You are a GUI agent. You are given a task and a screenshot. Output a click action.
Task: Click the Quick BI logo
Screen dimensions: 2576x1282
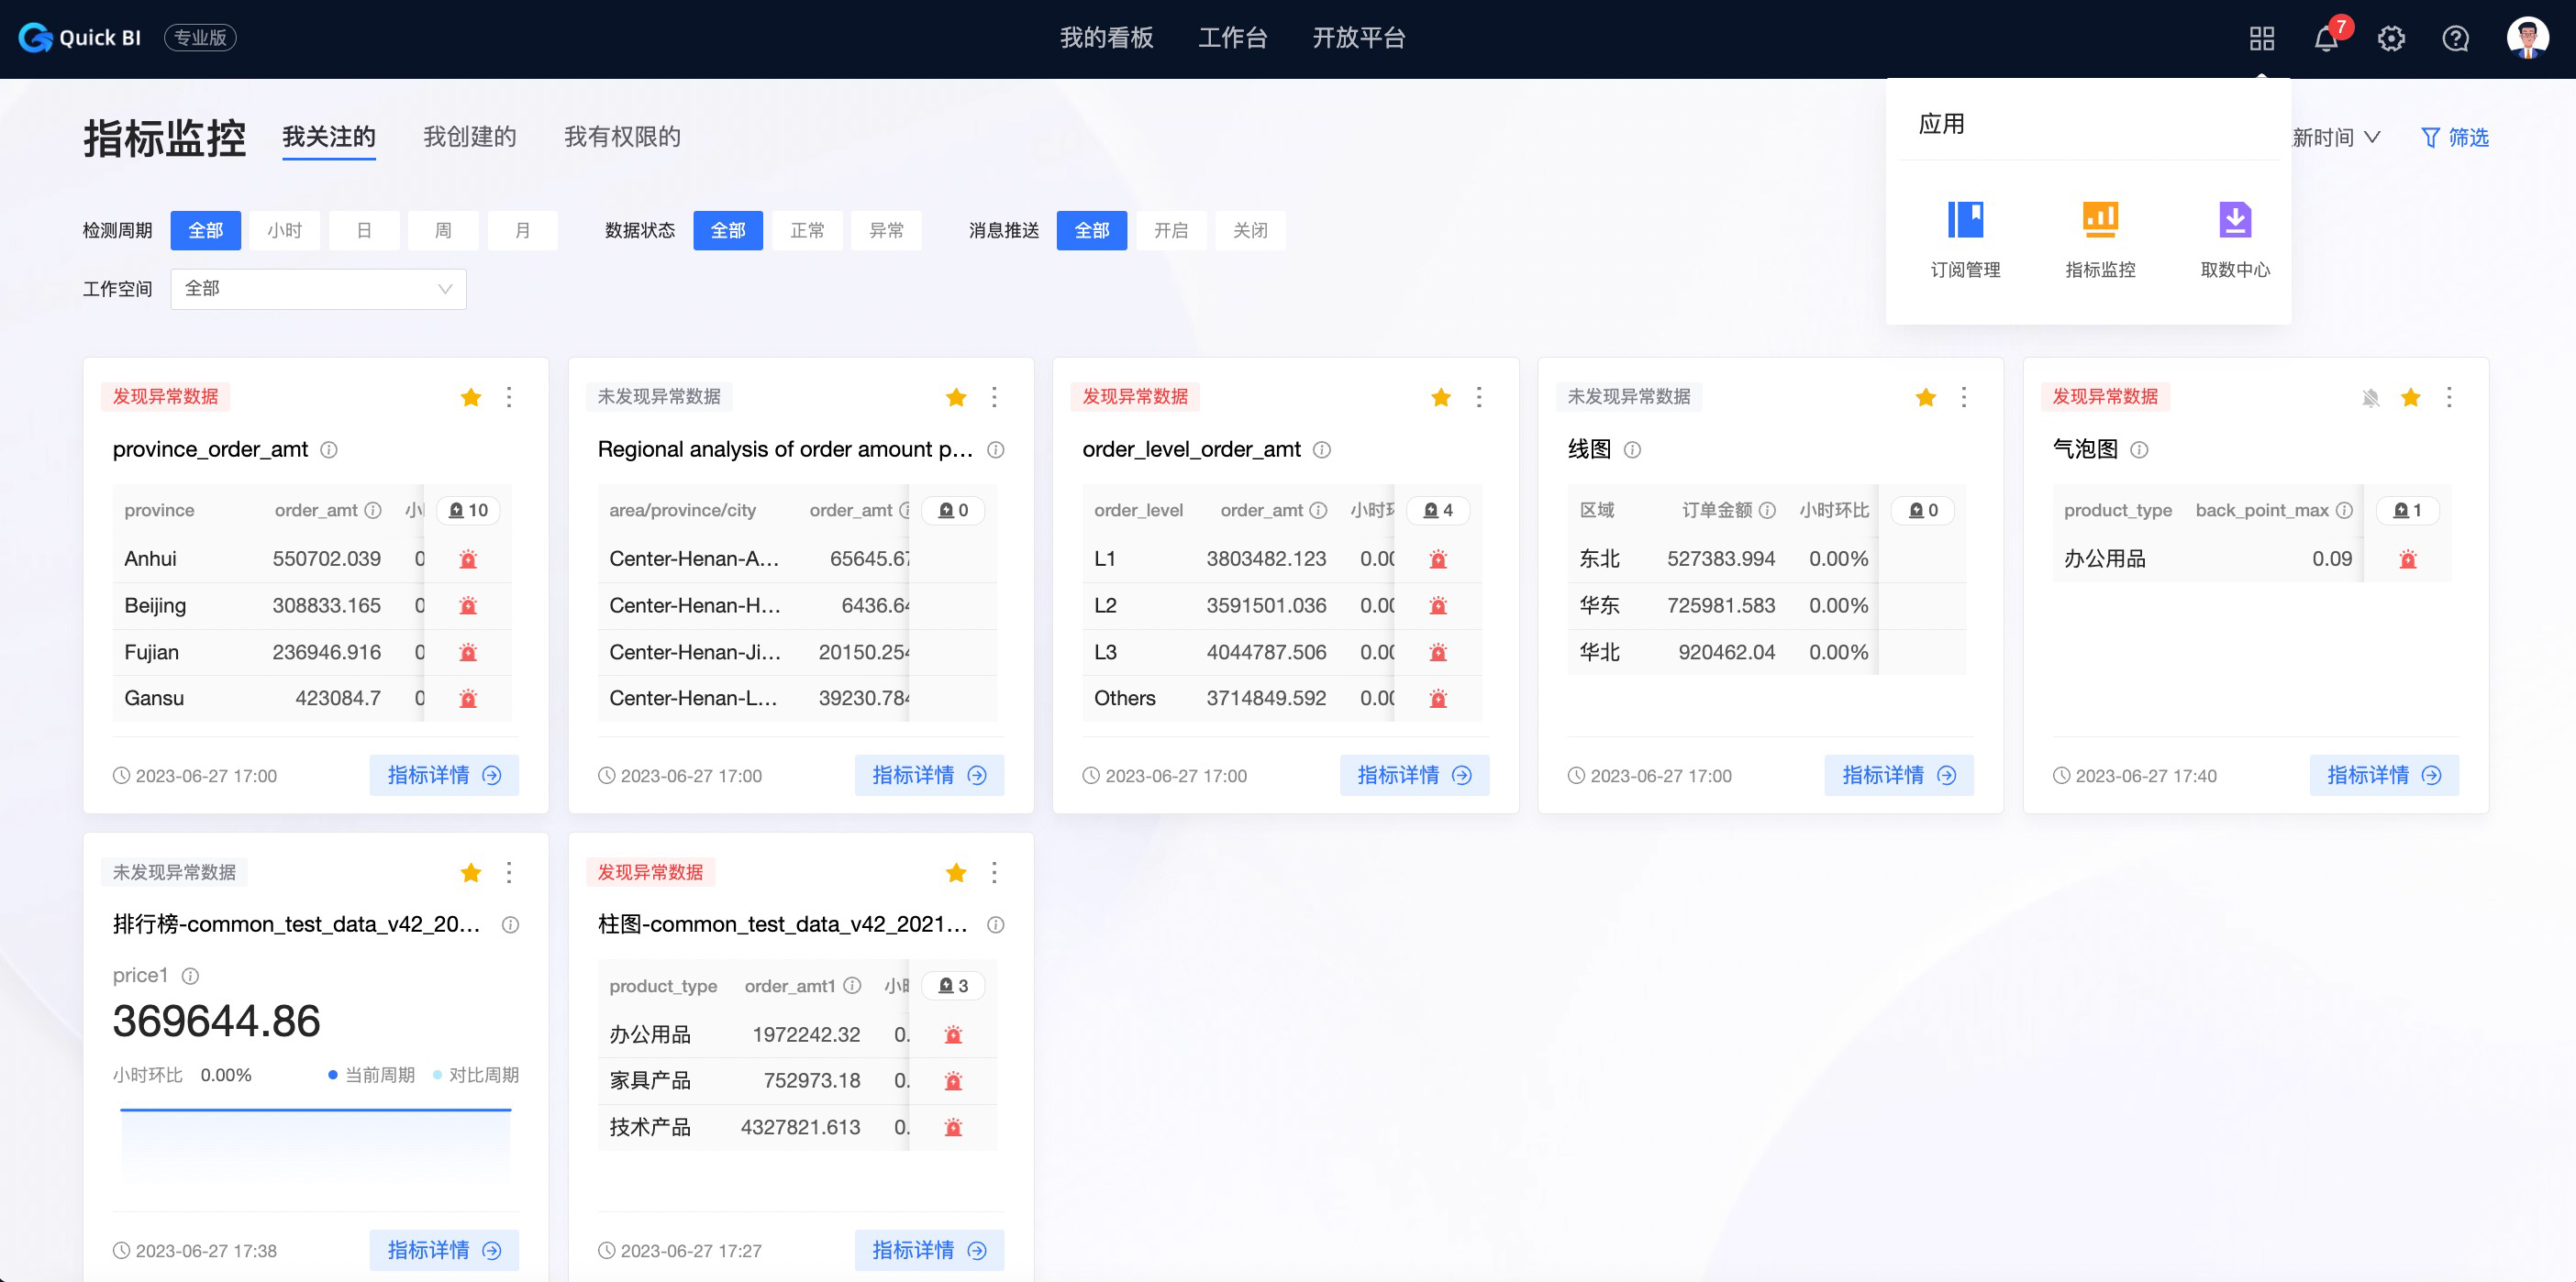(79, 38)
